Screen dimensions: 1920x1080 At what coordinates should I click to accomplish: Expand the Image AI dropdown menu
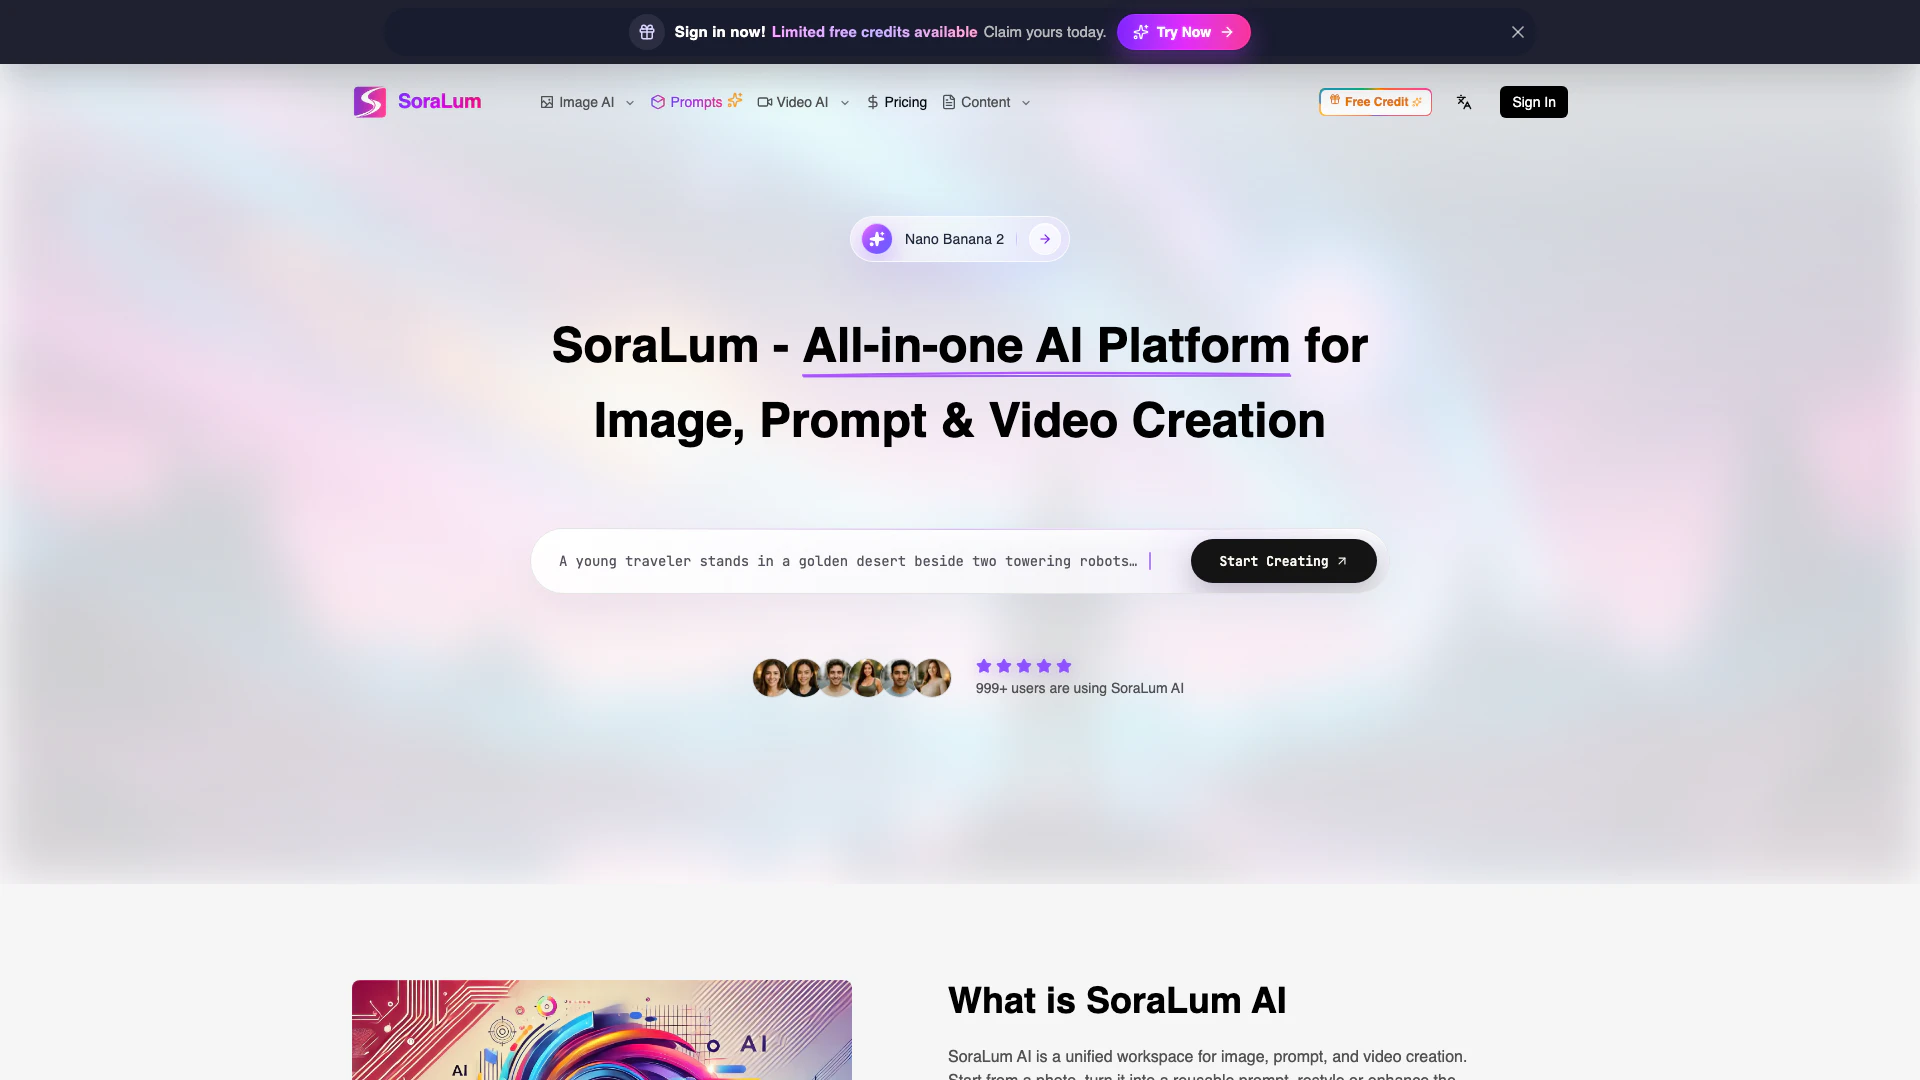point(588,102)
